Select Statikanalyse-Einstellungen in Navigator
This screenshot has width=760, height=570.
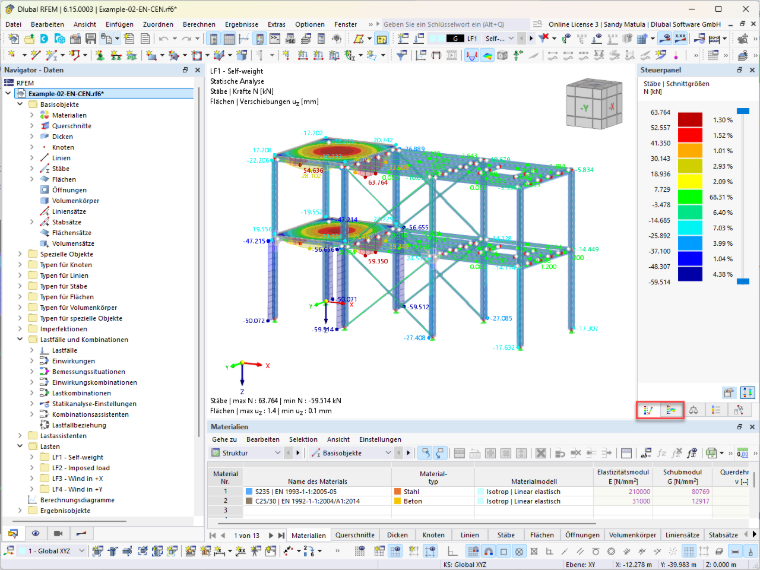pos(94,404)
